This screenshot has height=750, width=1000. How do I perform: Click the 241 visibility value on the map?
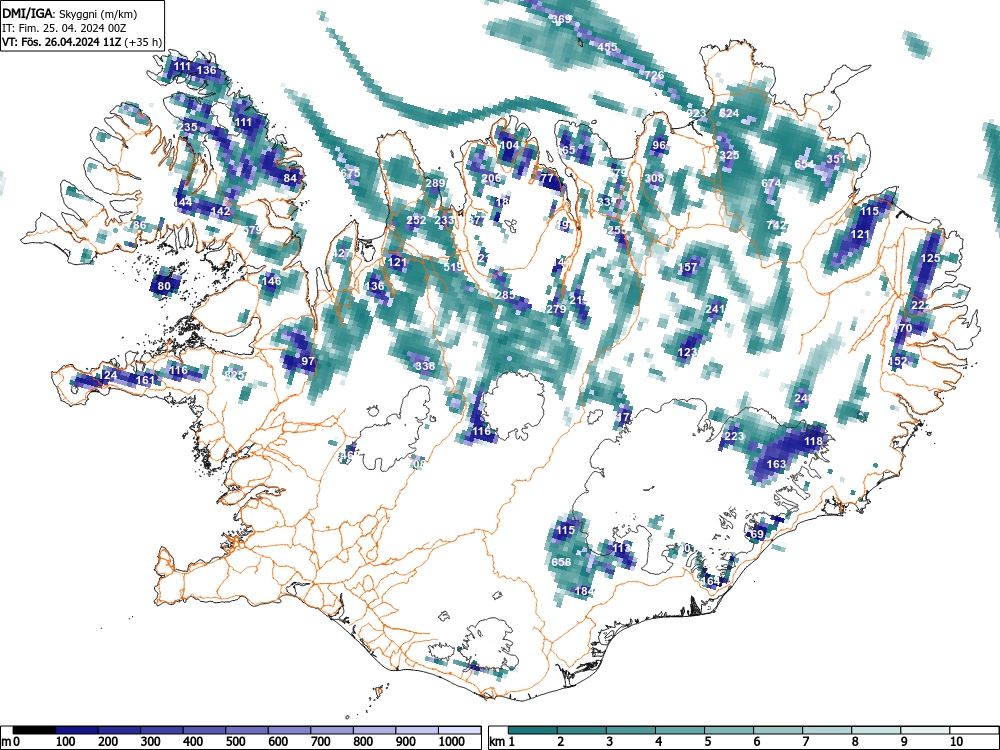click(716, 309)
